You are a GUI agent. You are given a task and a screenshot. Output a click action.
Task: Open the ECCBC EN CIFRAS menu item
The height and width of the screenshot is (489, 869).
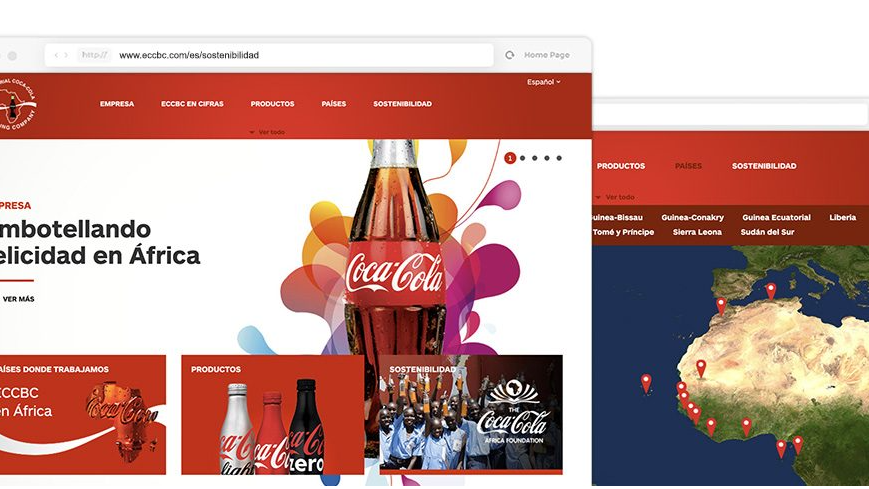192,104
